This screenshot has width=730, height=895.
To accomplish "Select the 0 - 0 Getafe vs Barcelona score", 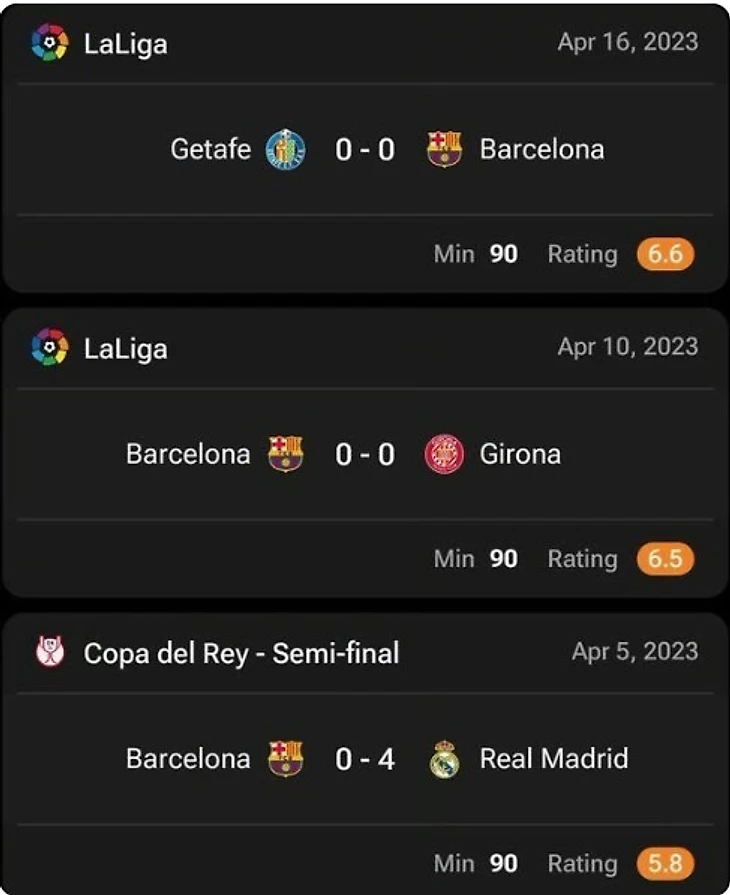I will tap(365, 150).
